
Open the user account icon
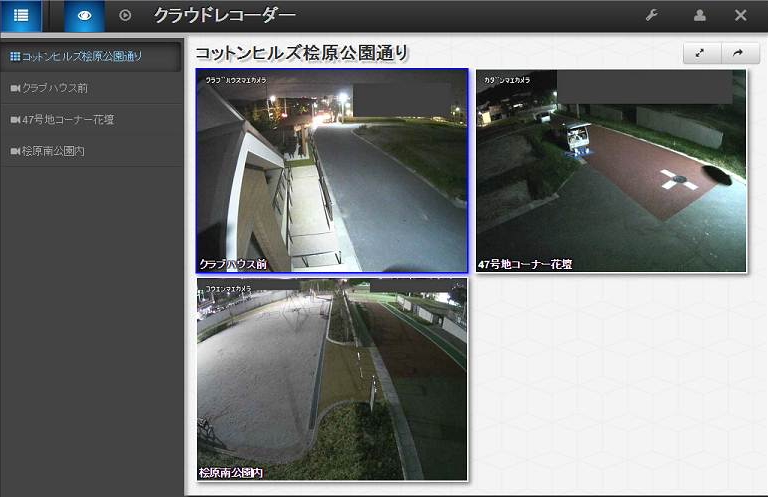click(700, 16)
